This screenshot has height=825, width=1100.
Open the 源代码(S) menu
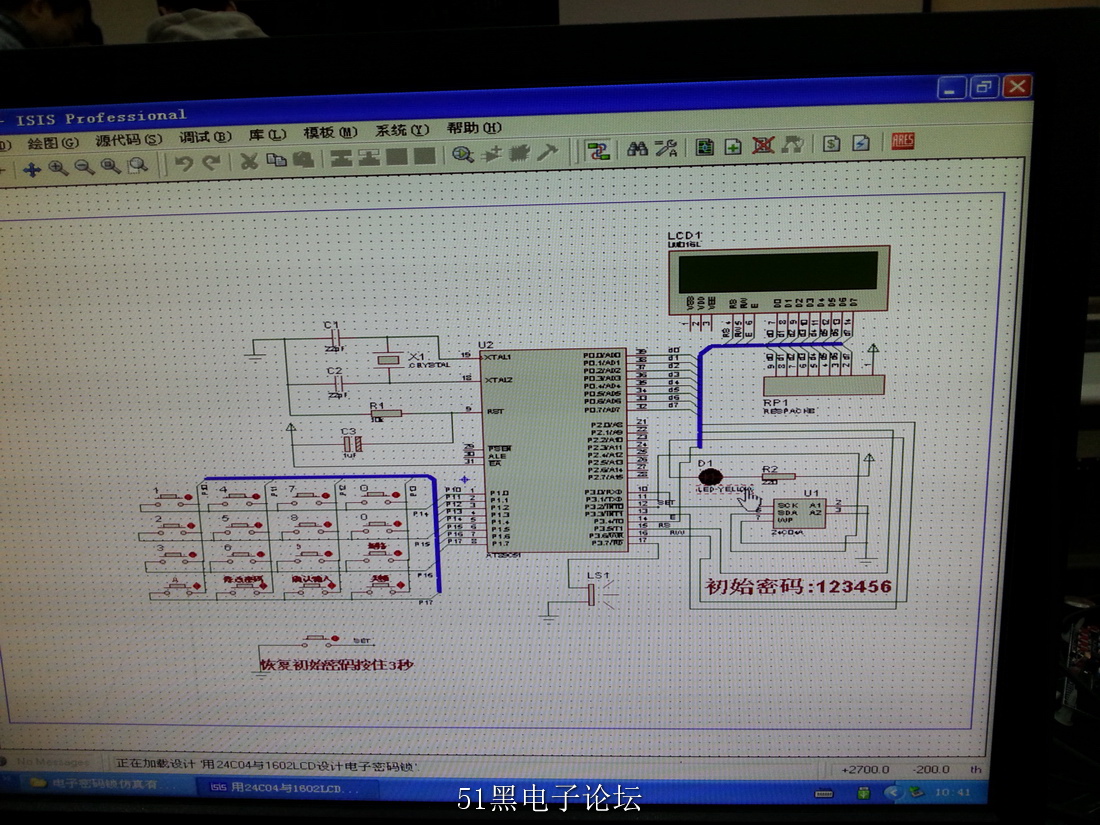tap(128, 140)
